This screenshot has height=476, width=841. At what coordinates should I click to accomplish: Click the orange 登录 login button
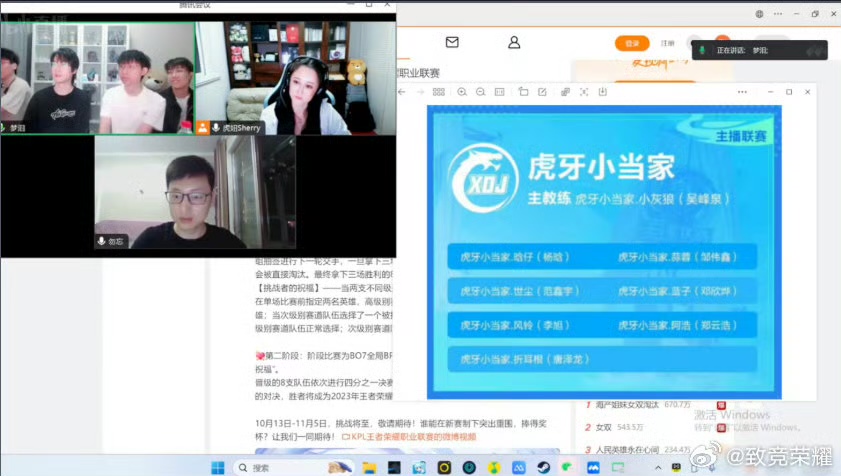[632, 43]
